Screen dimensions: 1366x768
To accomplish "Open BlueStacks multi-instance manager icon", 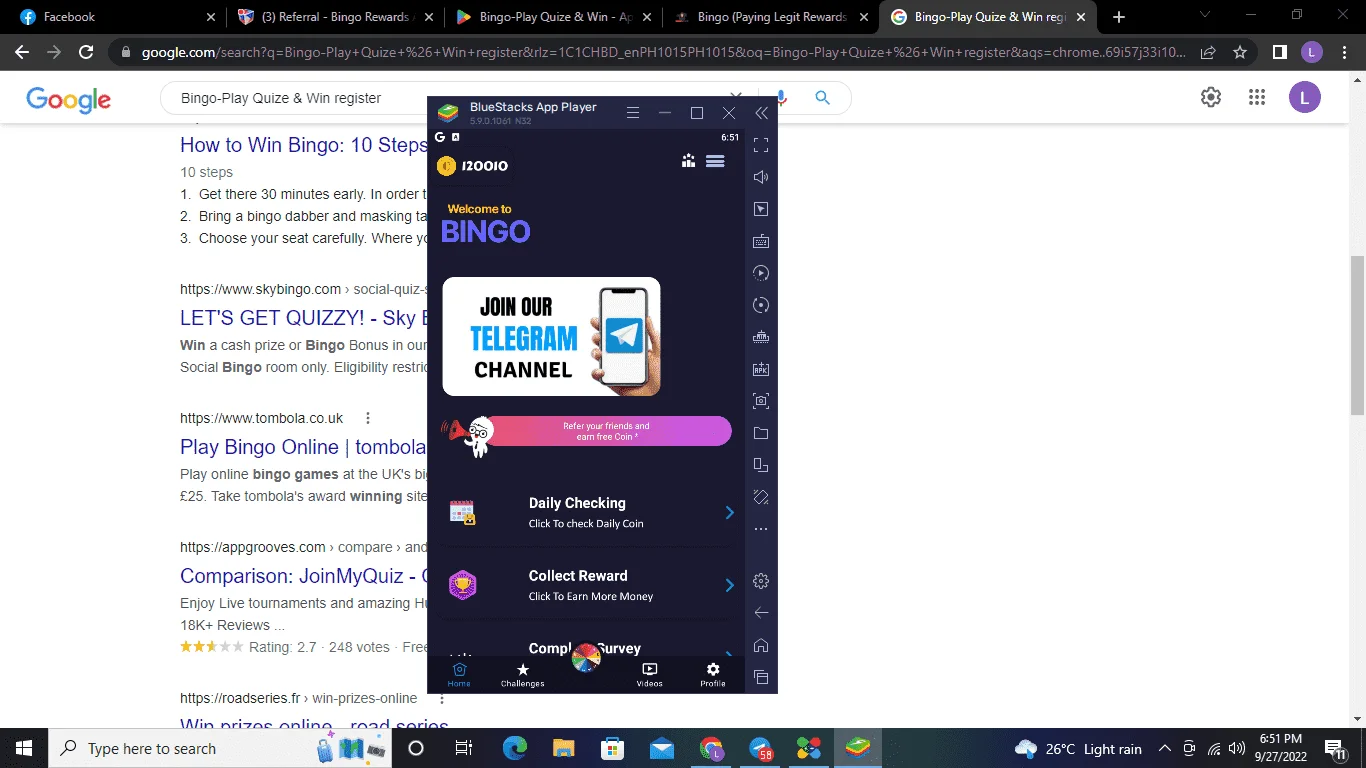I will (761, 337).
